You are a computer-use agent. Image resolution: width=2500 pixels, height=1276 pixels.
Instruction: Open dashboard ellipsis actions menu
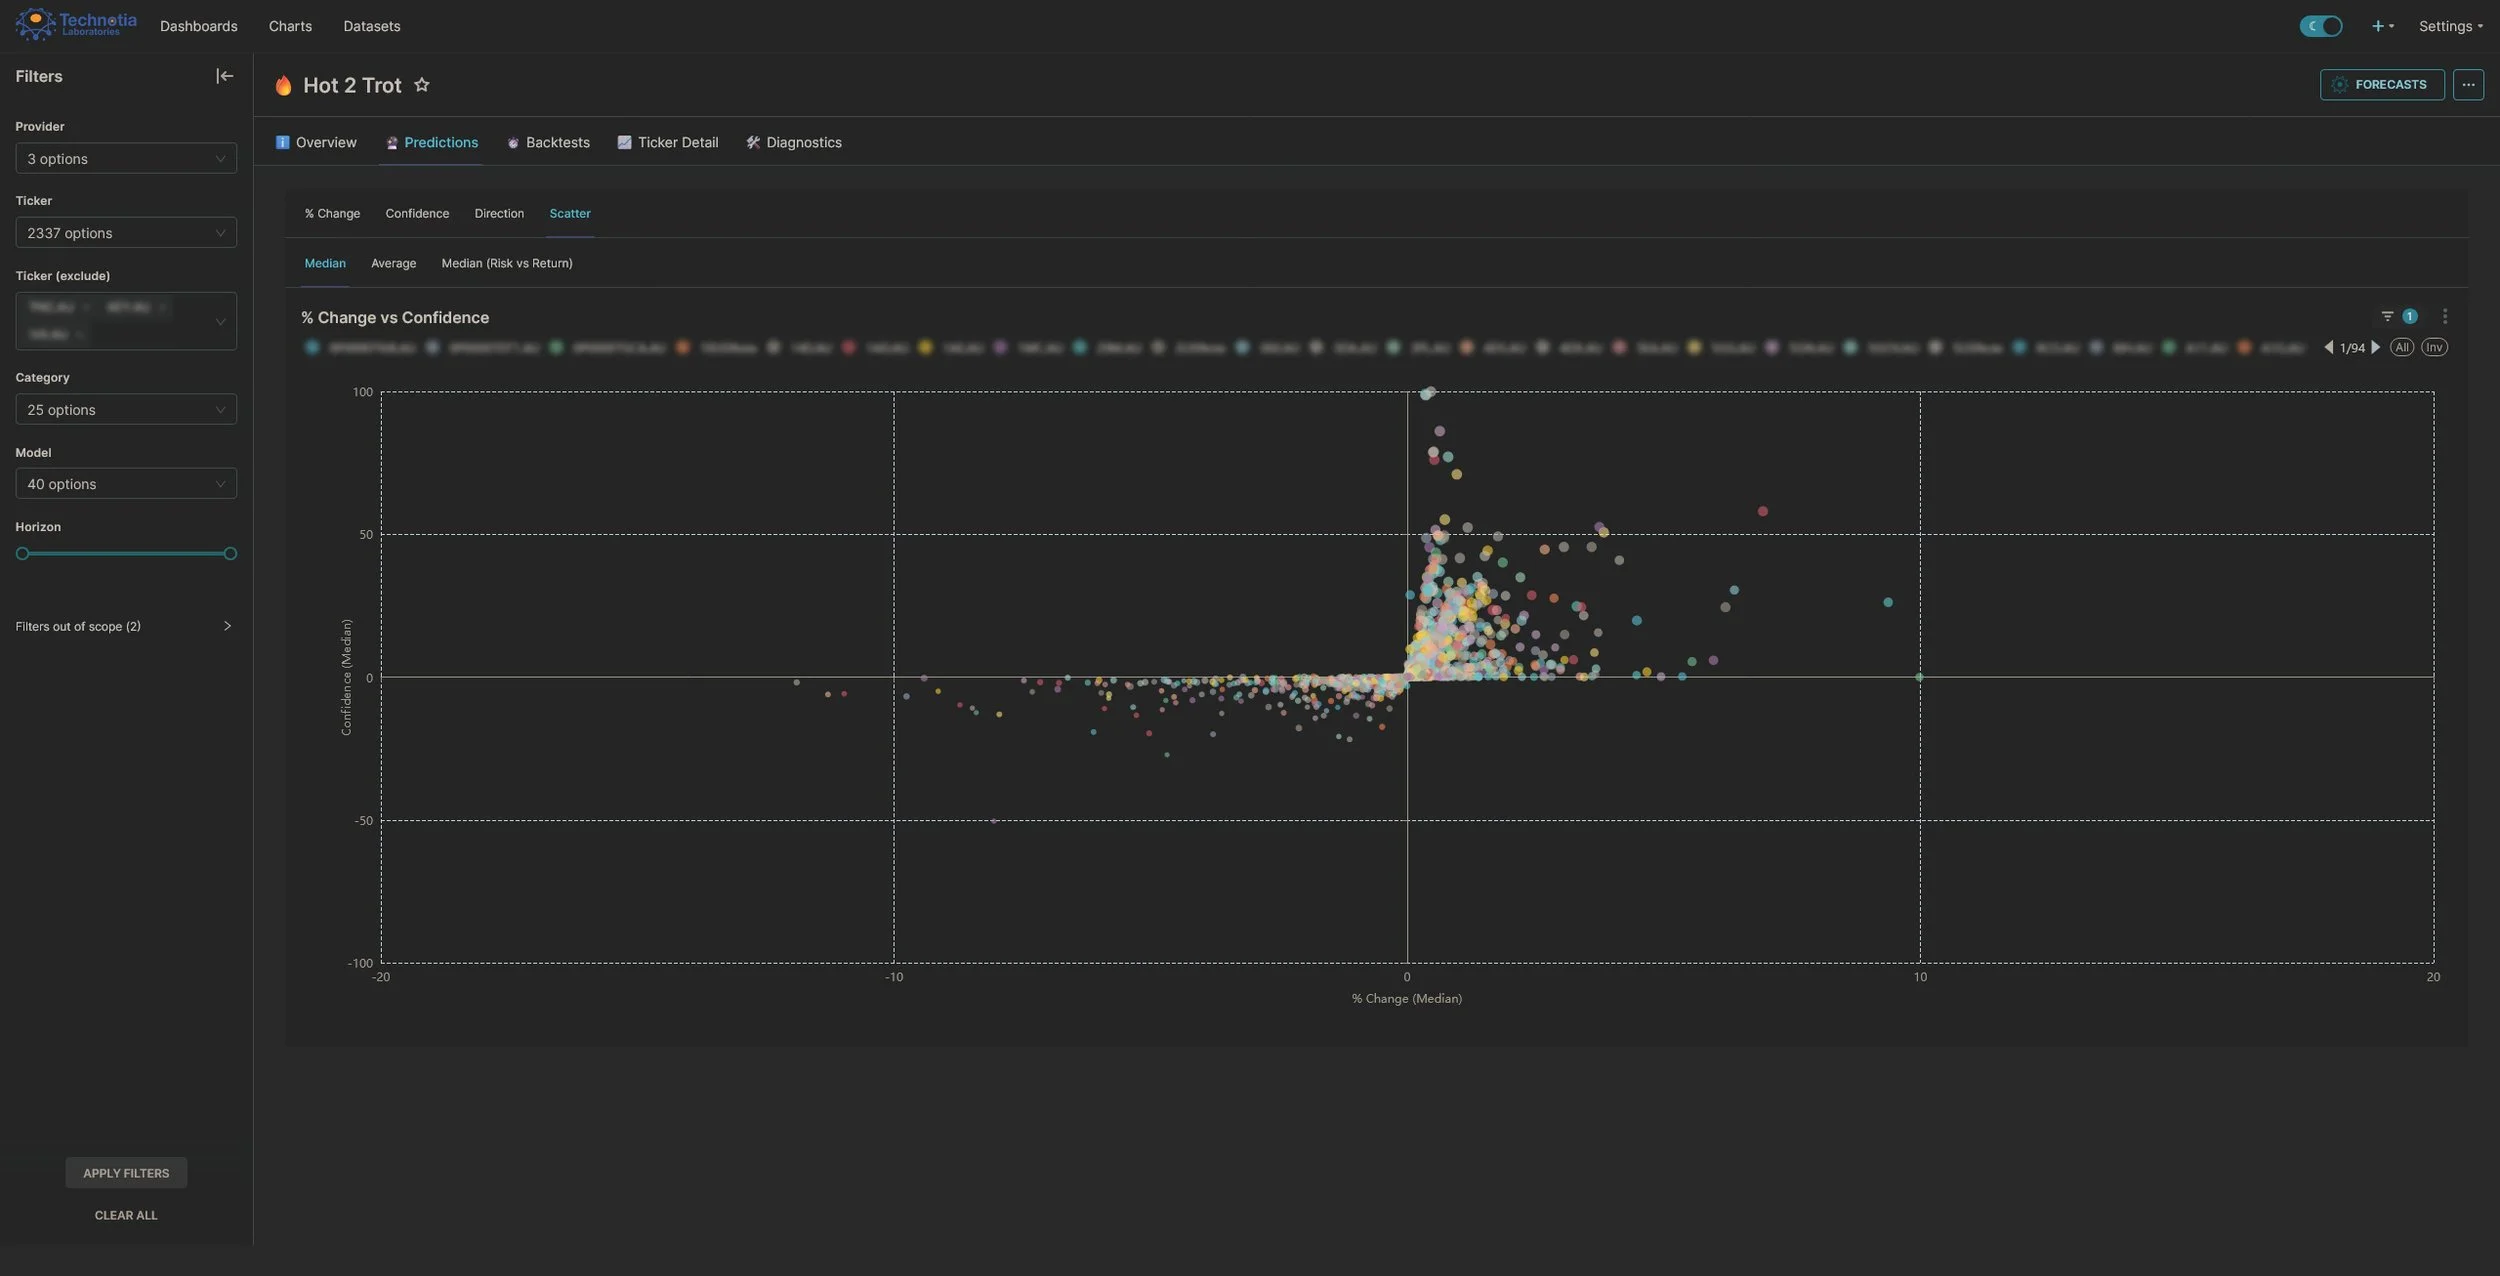click(x=2467, y=85)
